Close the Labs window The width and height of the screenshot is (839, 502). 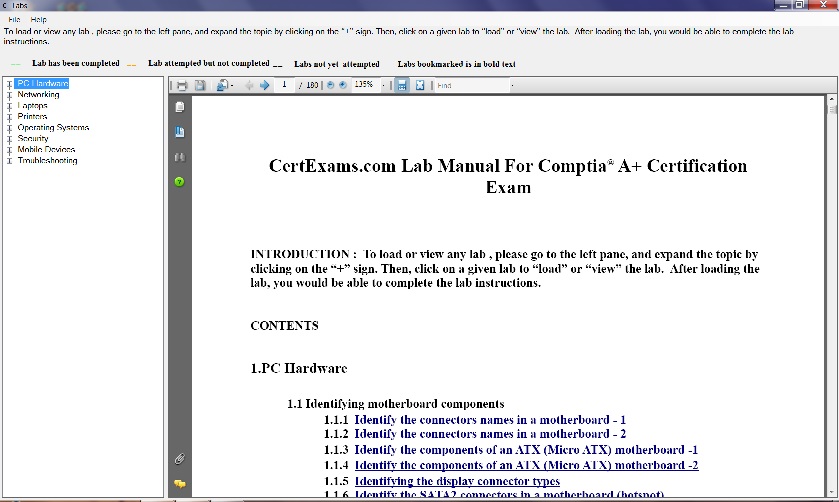pyautogui.click(x=825, y=5)
